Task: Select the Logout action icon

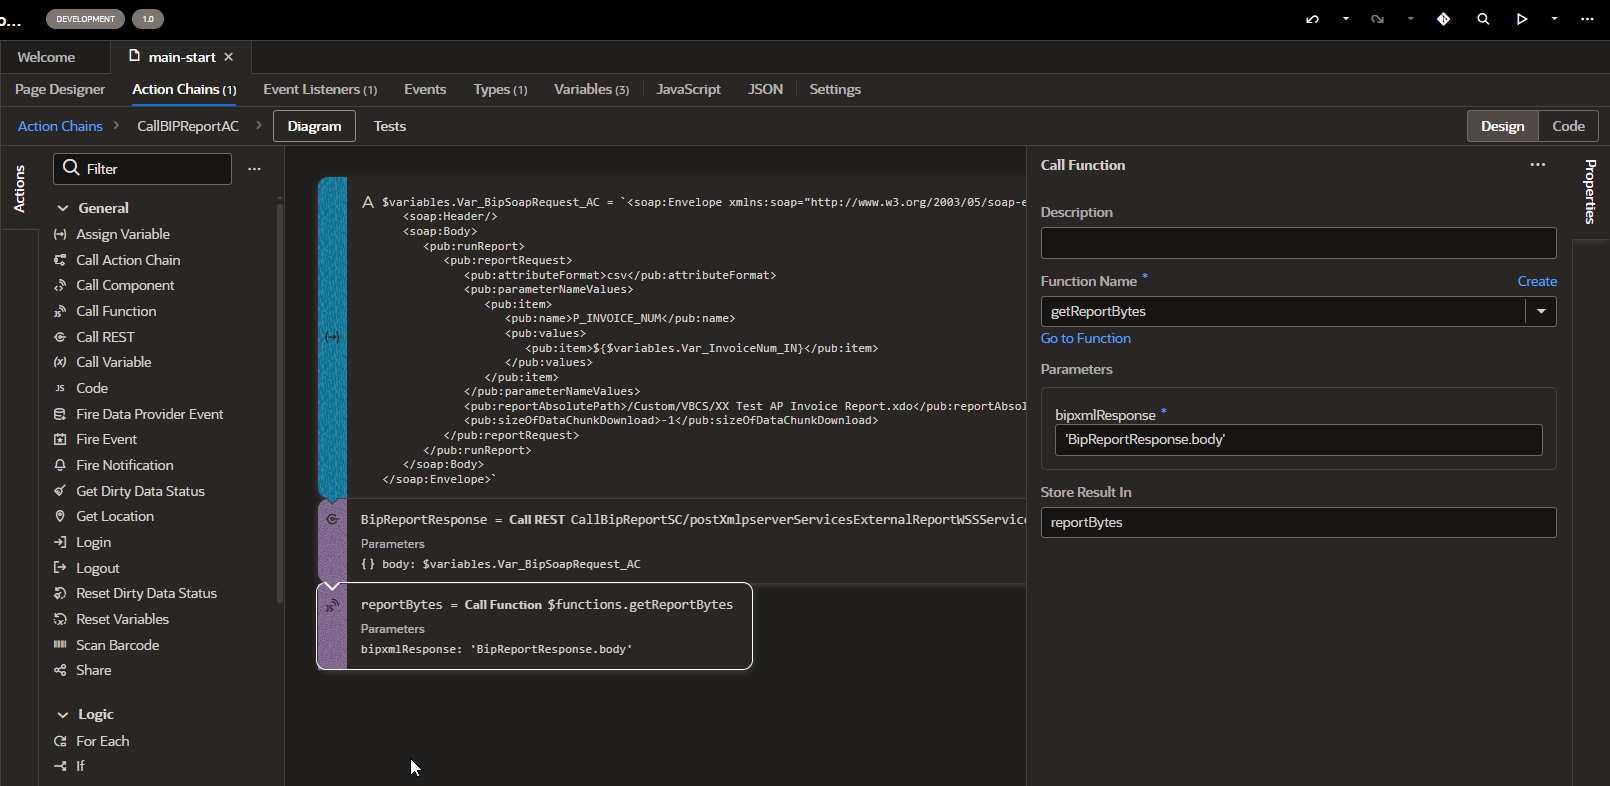Action: pyautogui.click(x=60, y=568)
